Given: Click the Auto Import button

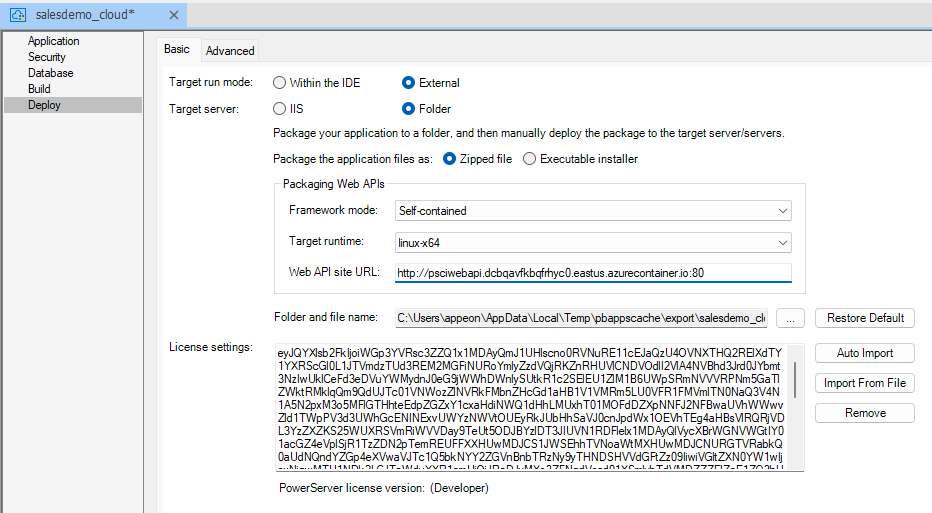Looking at the screenshot, I should click(865, 353).
